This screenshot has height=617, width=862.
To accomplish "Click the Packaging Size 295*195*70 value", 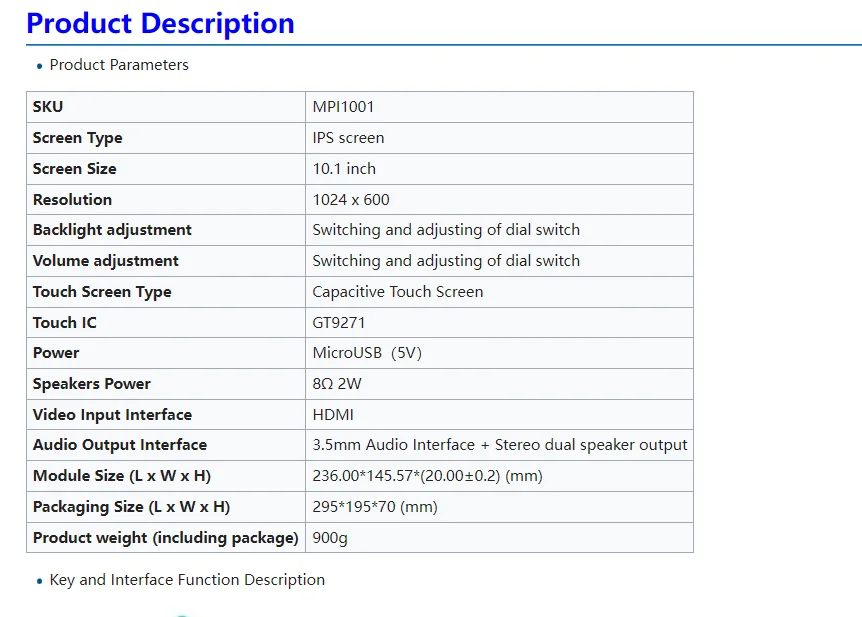I will click(375, 506).
